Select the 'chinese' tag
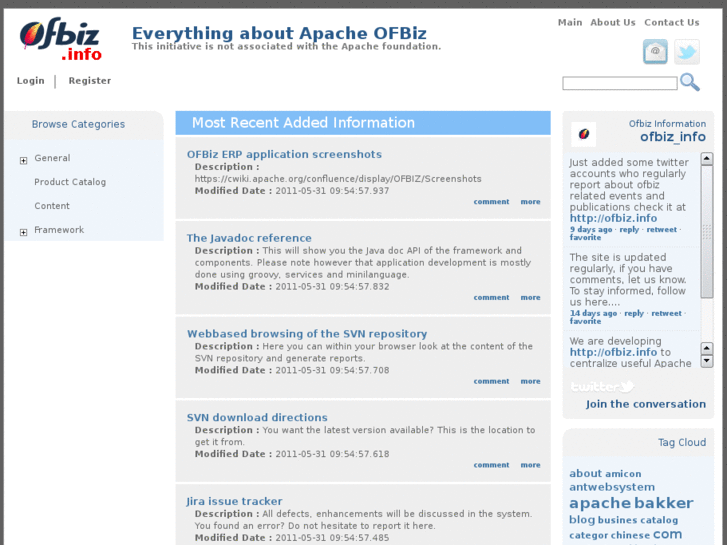 [x=631, y=535]
